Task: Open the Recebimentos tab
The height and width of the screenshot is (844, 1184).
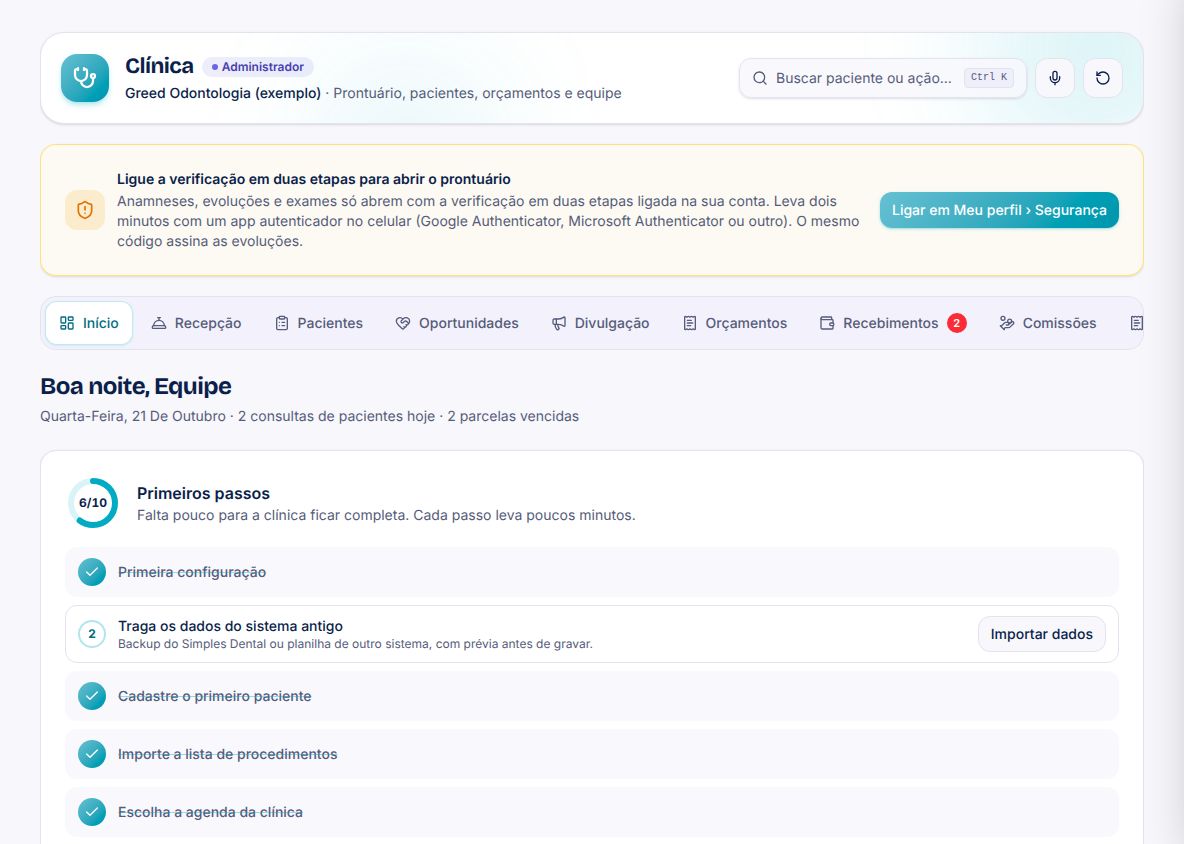Action: point(893,323)
